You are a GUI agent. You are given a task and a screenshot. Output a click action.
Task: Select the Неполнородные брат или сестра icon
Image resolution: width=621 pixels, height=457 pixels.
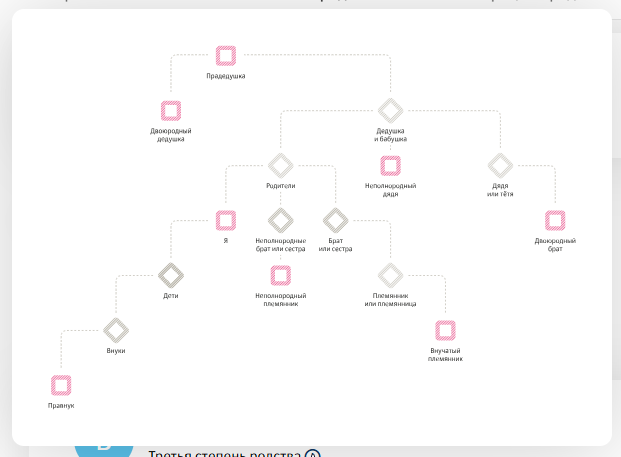[280, 220]
